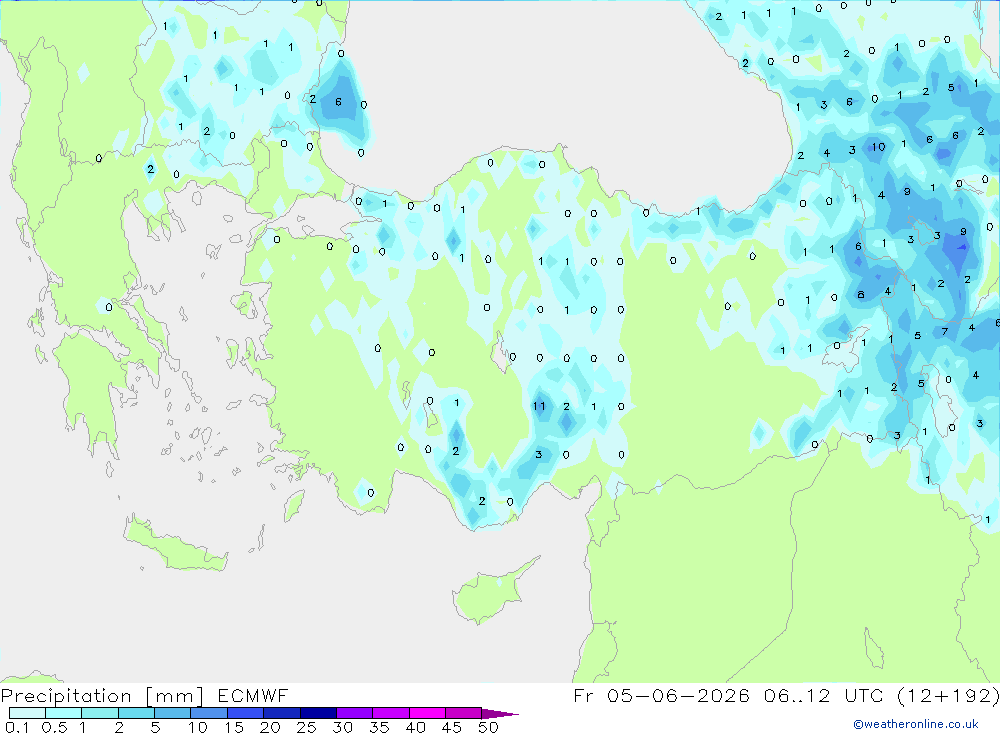Click the '10' precipitation value near the Caucasus
Screen dimensions: 1000x733
point(879,147)
